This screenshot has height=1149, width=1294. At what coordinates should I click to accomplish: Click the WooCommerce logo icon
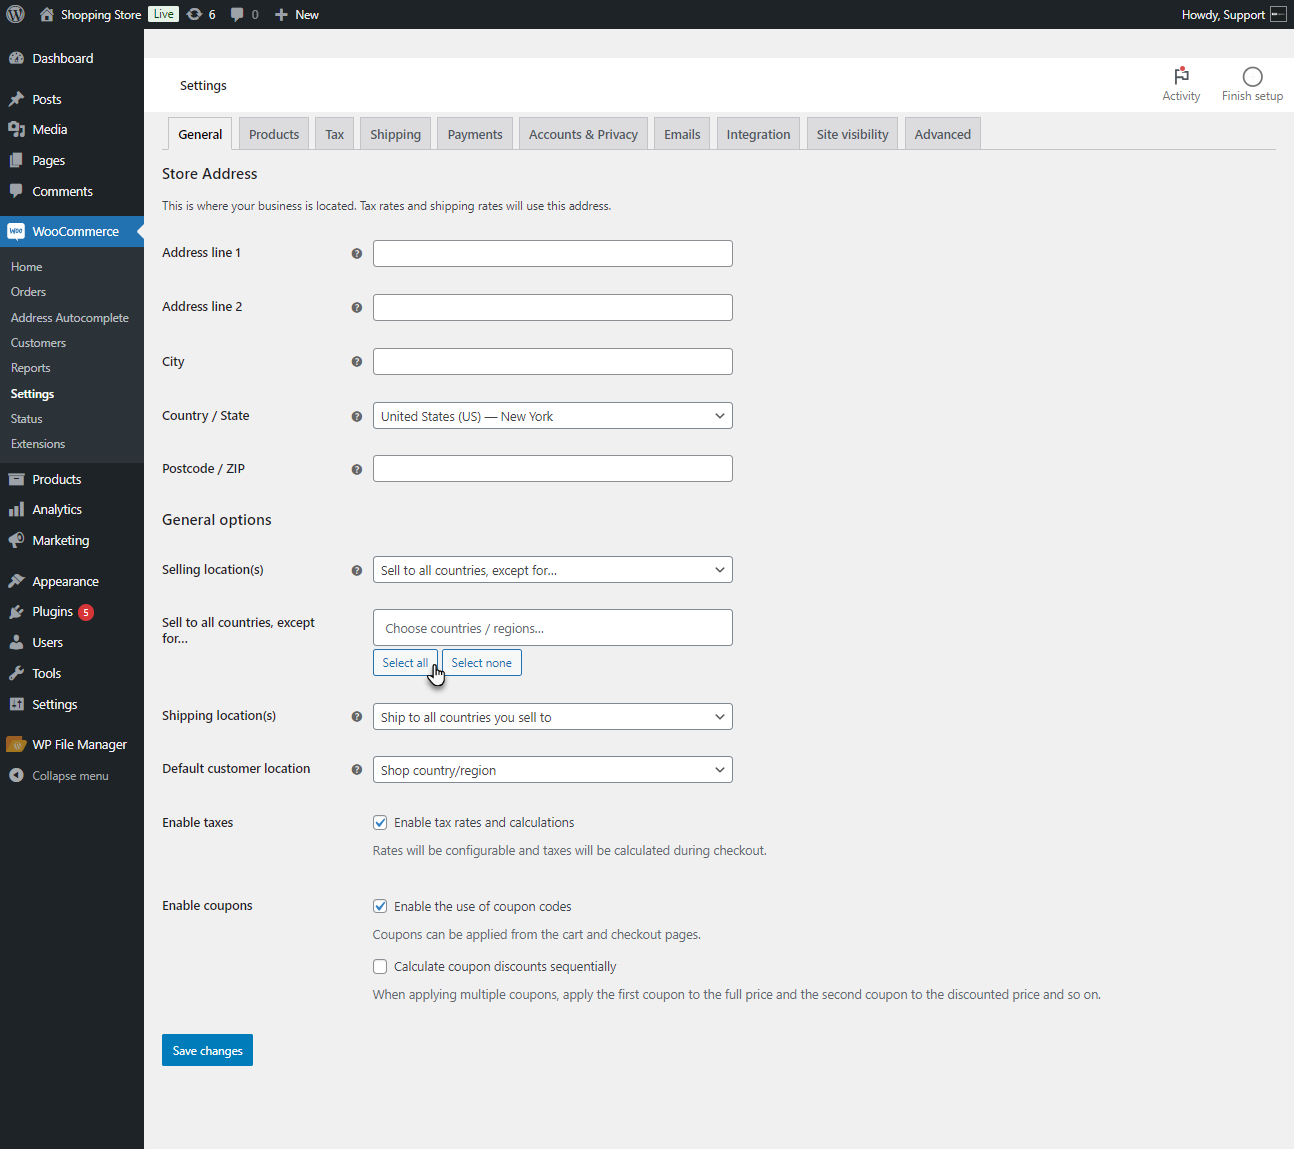16,232
